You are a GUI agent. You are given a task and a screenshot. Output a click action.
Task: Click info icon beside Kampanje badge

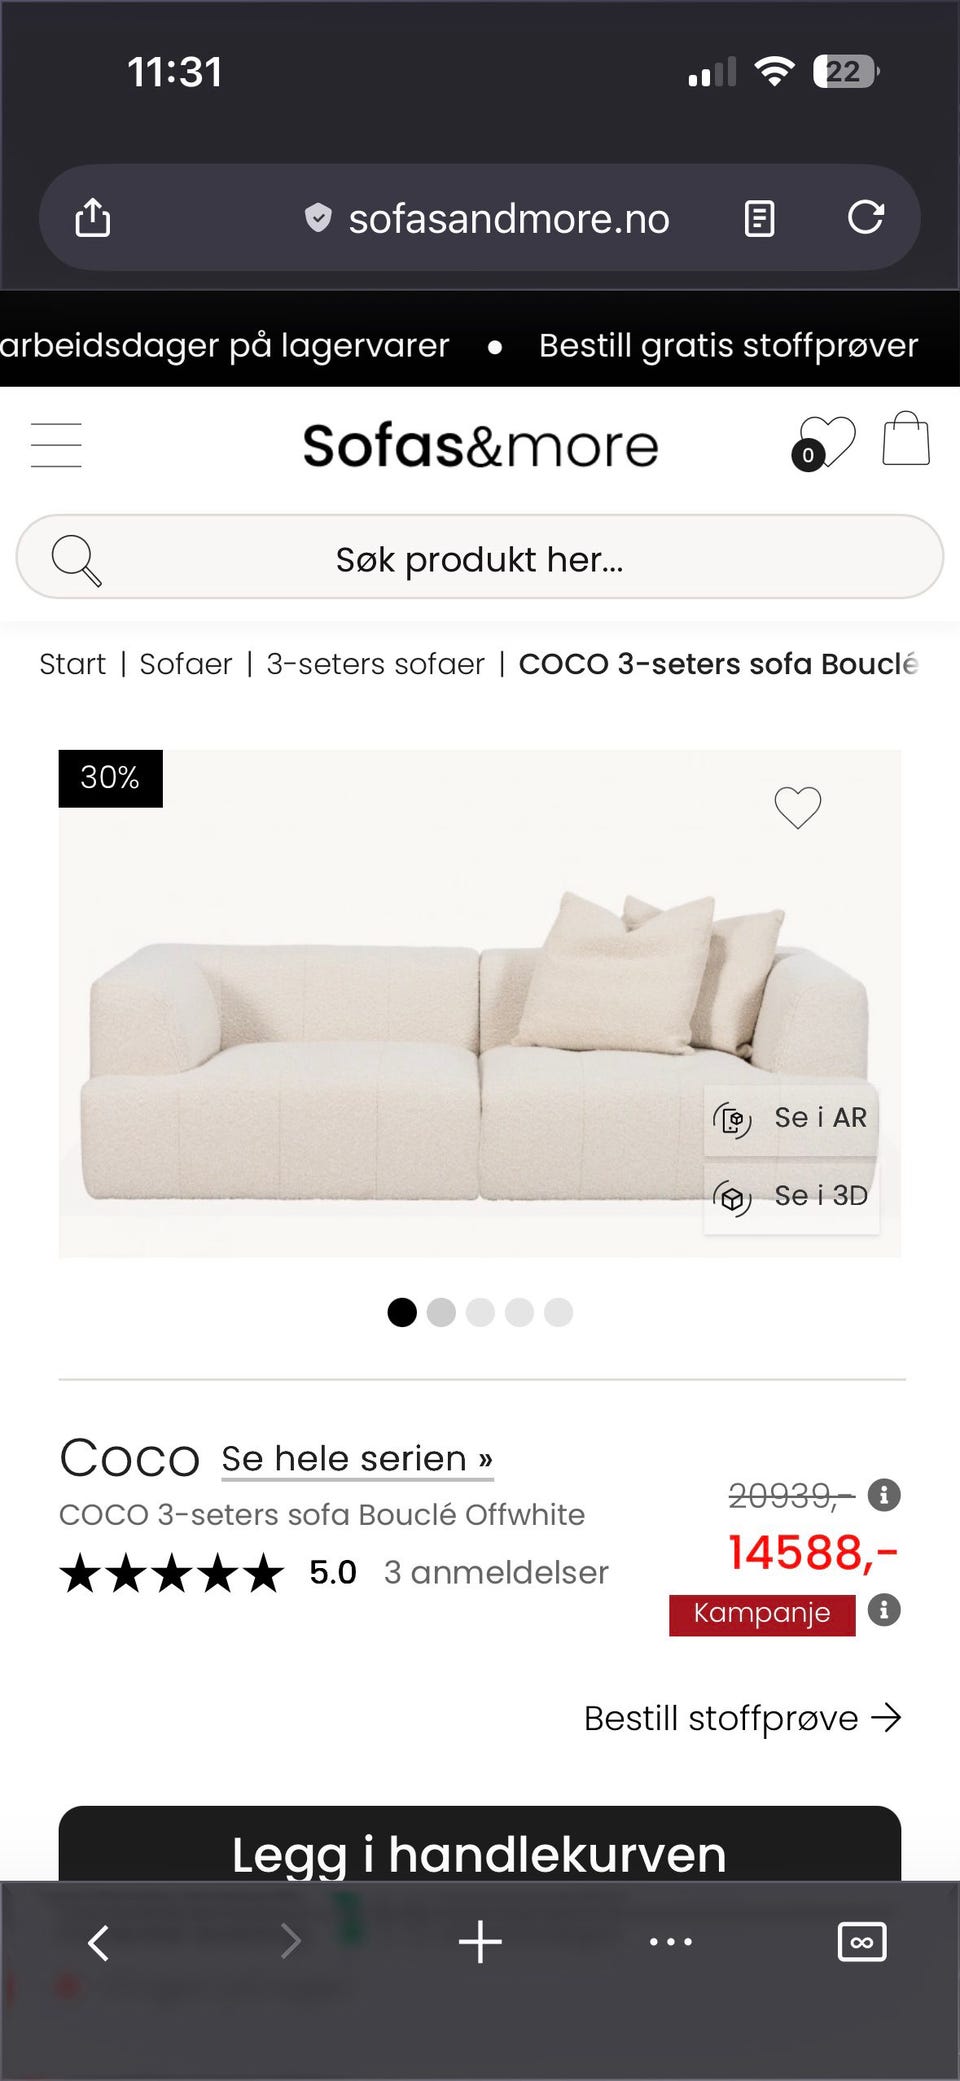pyautogui.click(x=884, y=1610)
